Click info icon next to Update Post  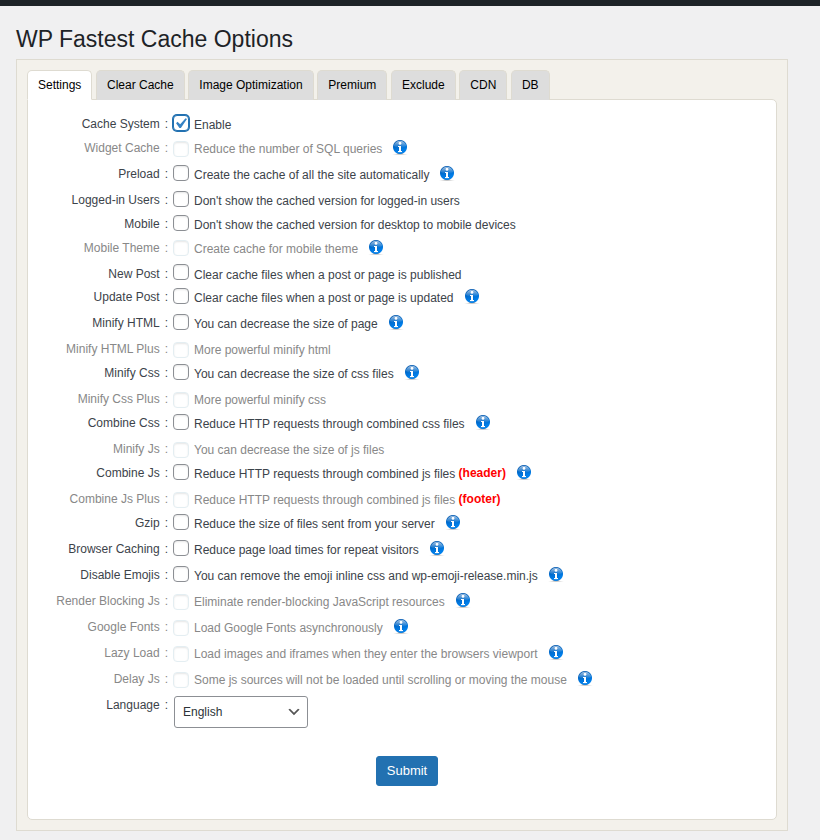coord(471,296)
